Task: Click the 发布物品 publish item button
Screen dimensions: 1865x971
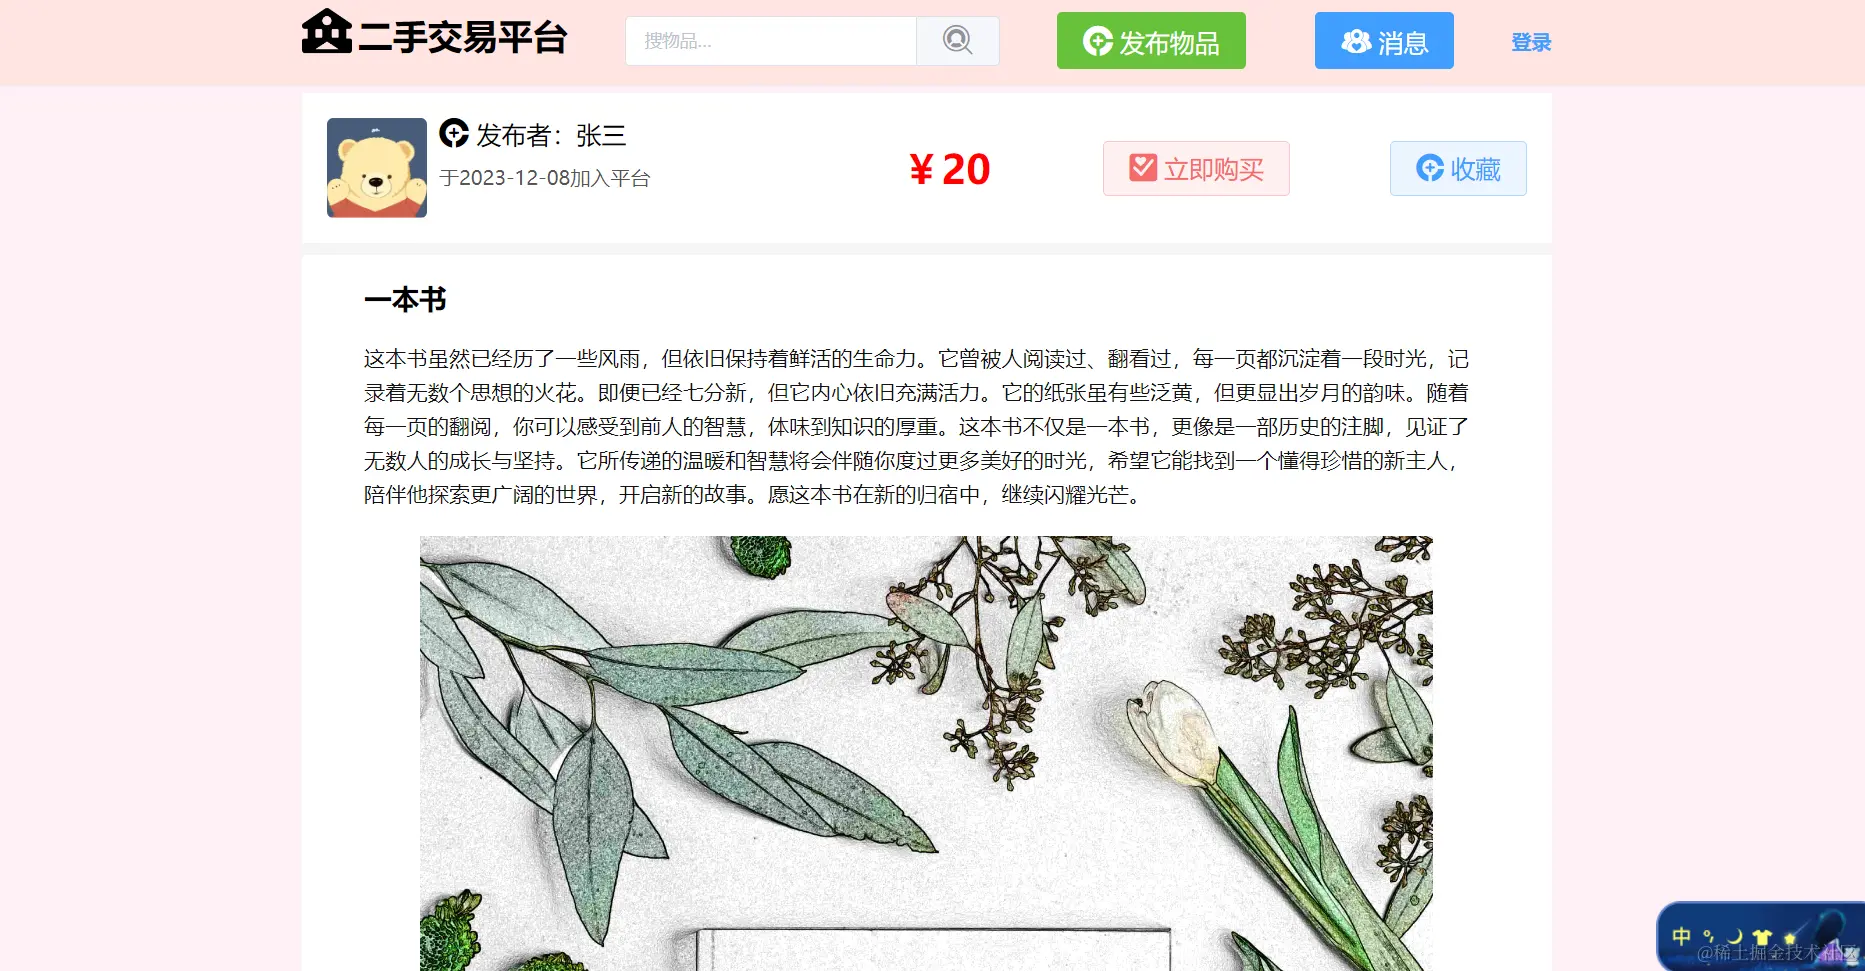Action: point(1151,41)
